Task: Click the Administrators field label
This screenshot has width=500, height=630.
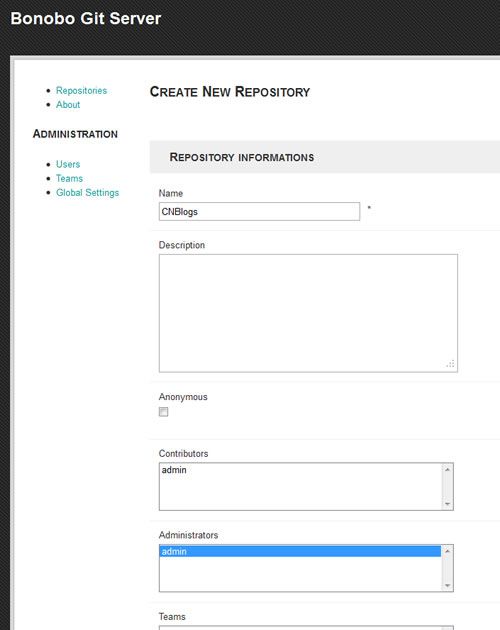Action: point(188,535)
